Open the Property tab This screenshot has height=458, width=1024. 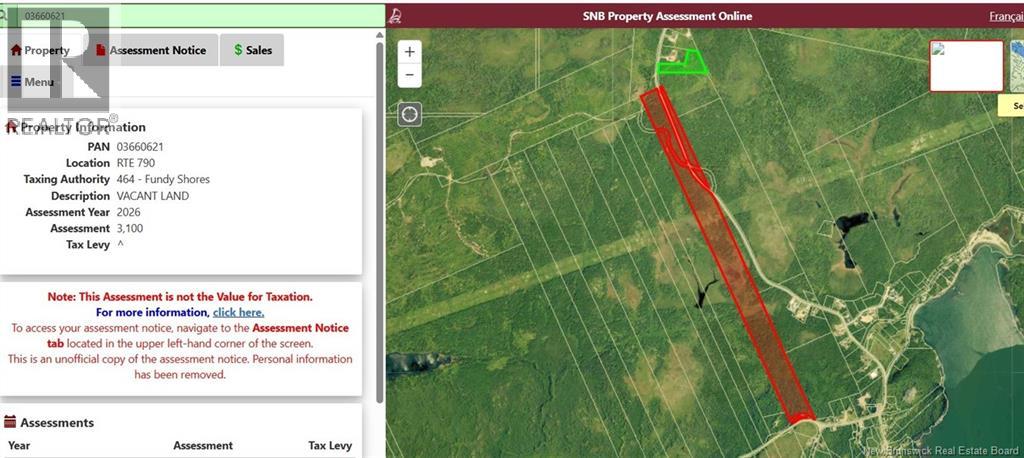coord(40,50)
